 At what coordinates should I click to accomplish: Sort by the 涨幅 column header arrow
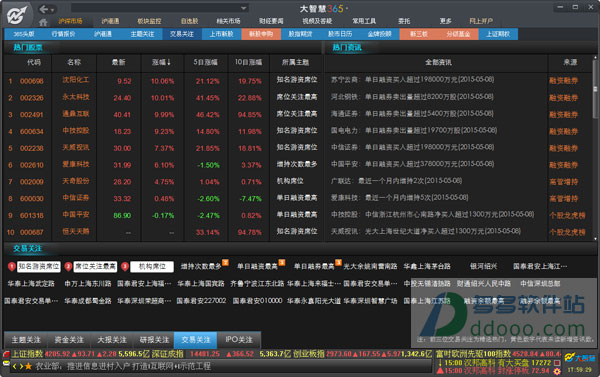point(169,62)
